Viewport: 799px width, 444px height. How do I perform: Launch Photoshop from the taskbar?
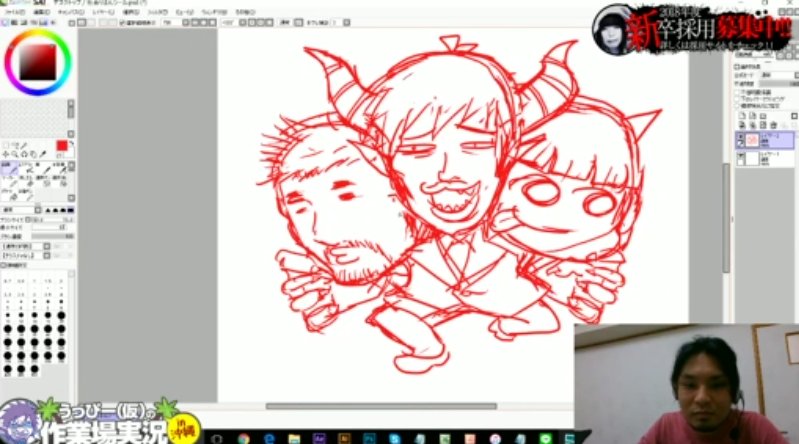click(370, 437)
